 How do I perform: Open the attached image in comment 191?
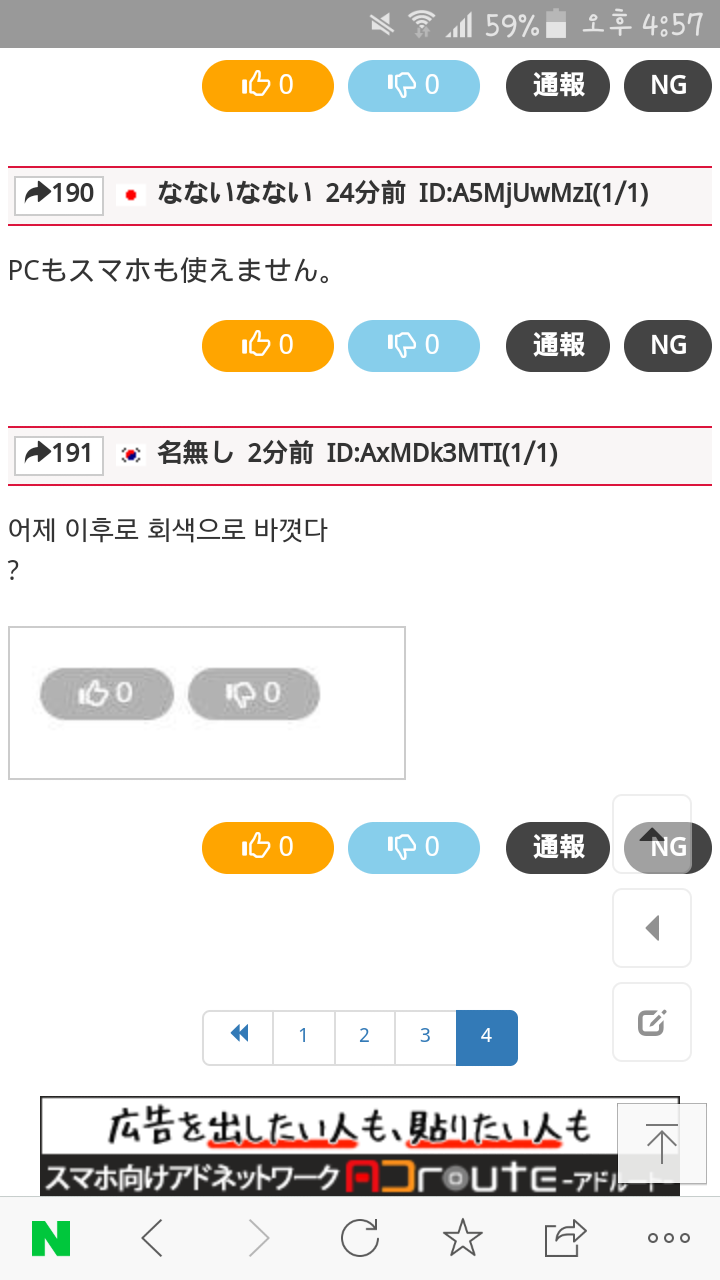(207, 702)
